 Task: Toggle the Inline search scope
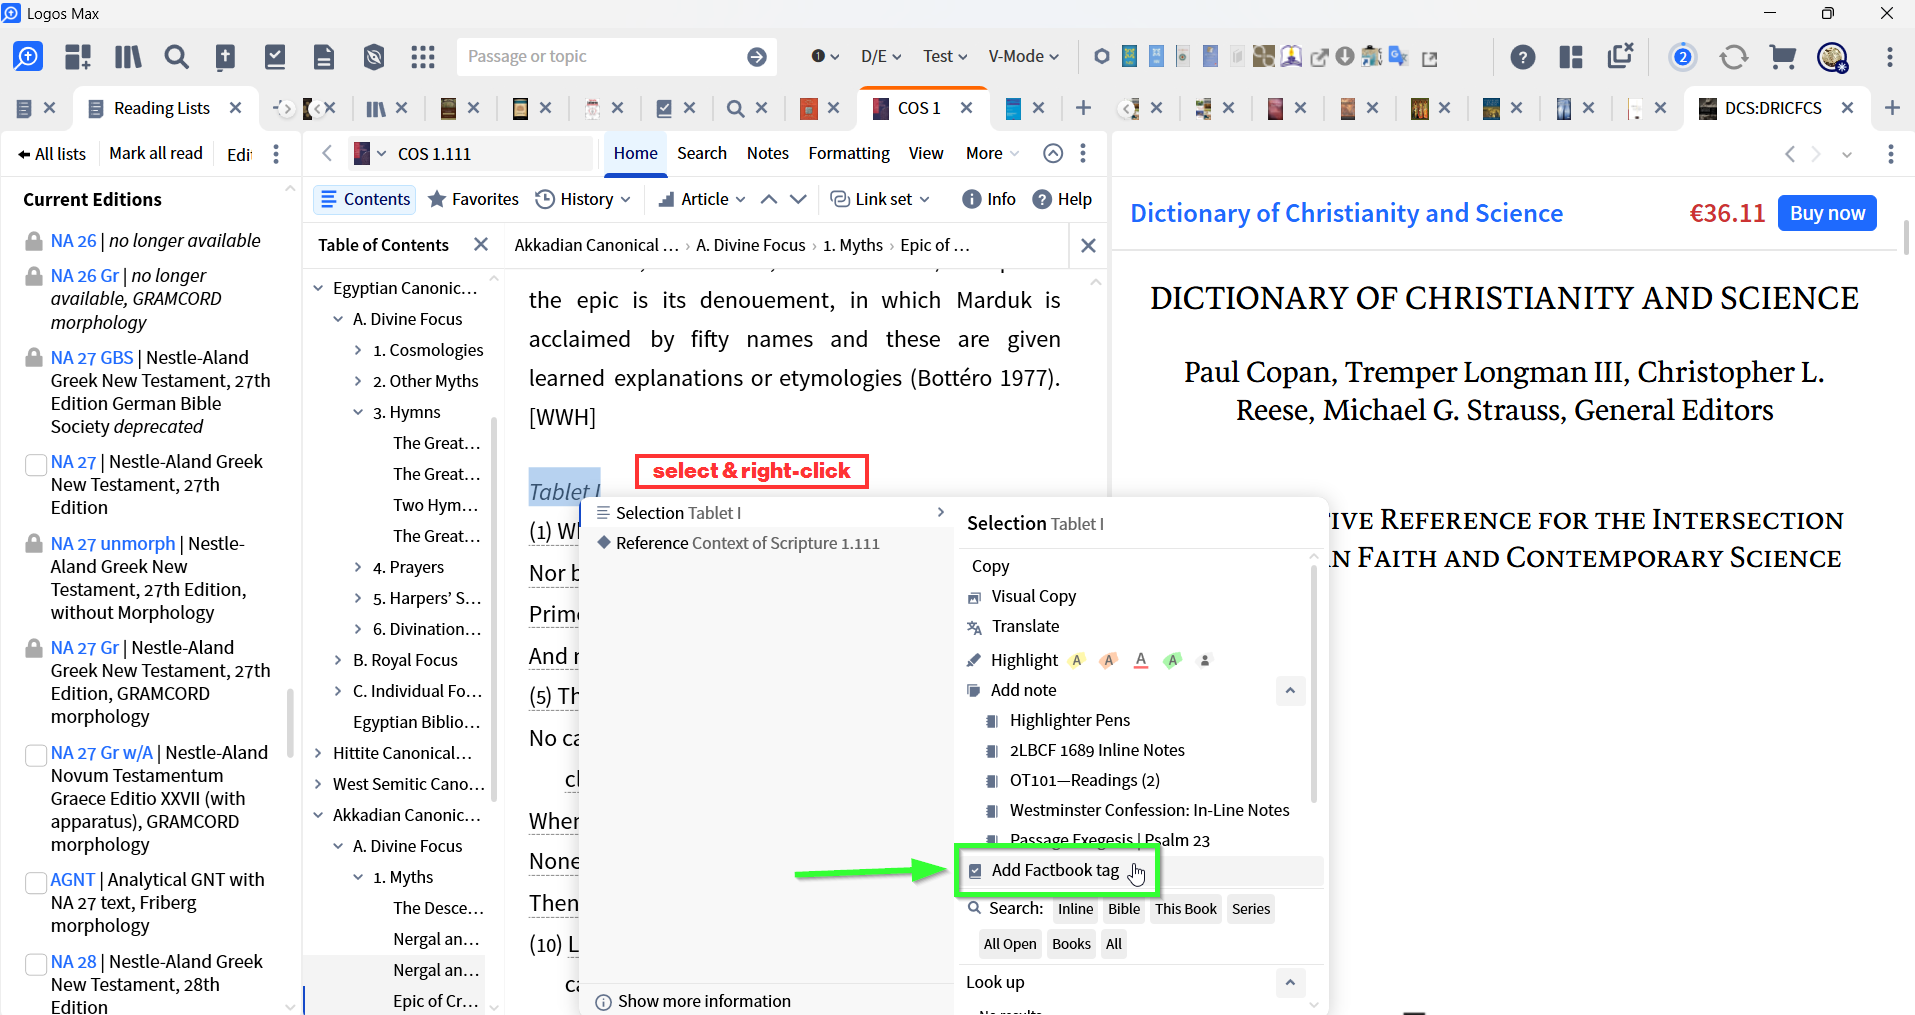(x=1075, y=909)
